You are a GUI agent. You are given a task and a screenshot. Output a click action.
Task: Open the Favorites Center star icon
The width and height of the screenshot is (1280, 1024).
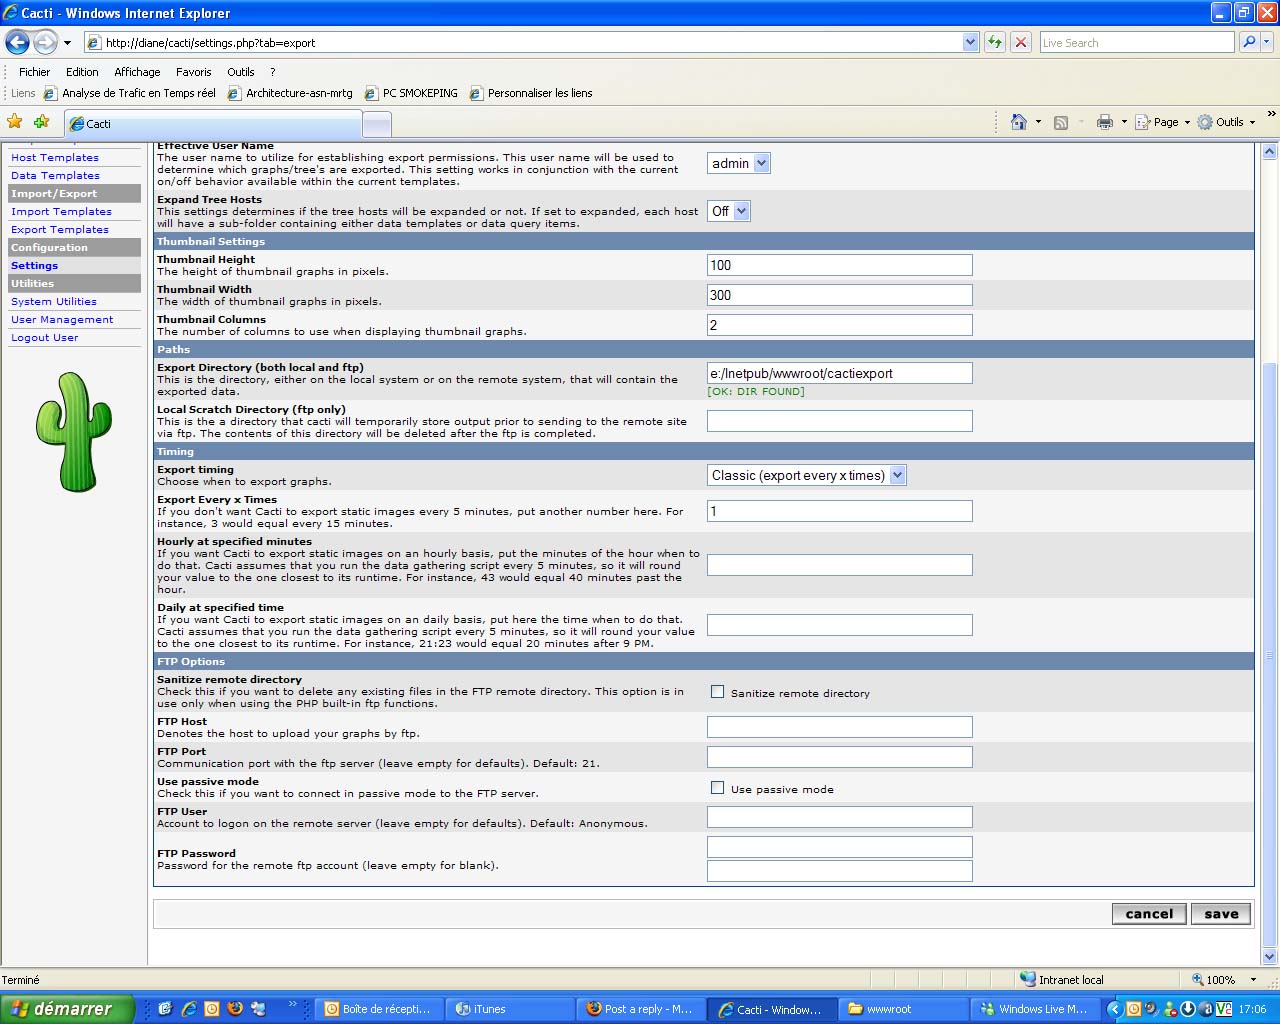coord(15,121)
